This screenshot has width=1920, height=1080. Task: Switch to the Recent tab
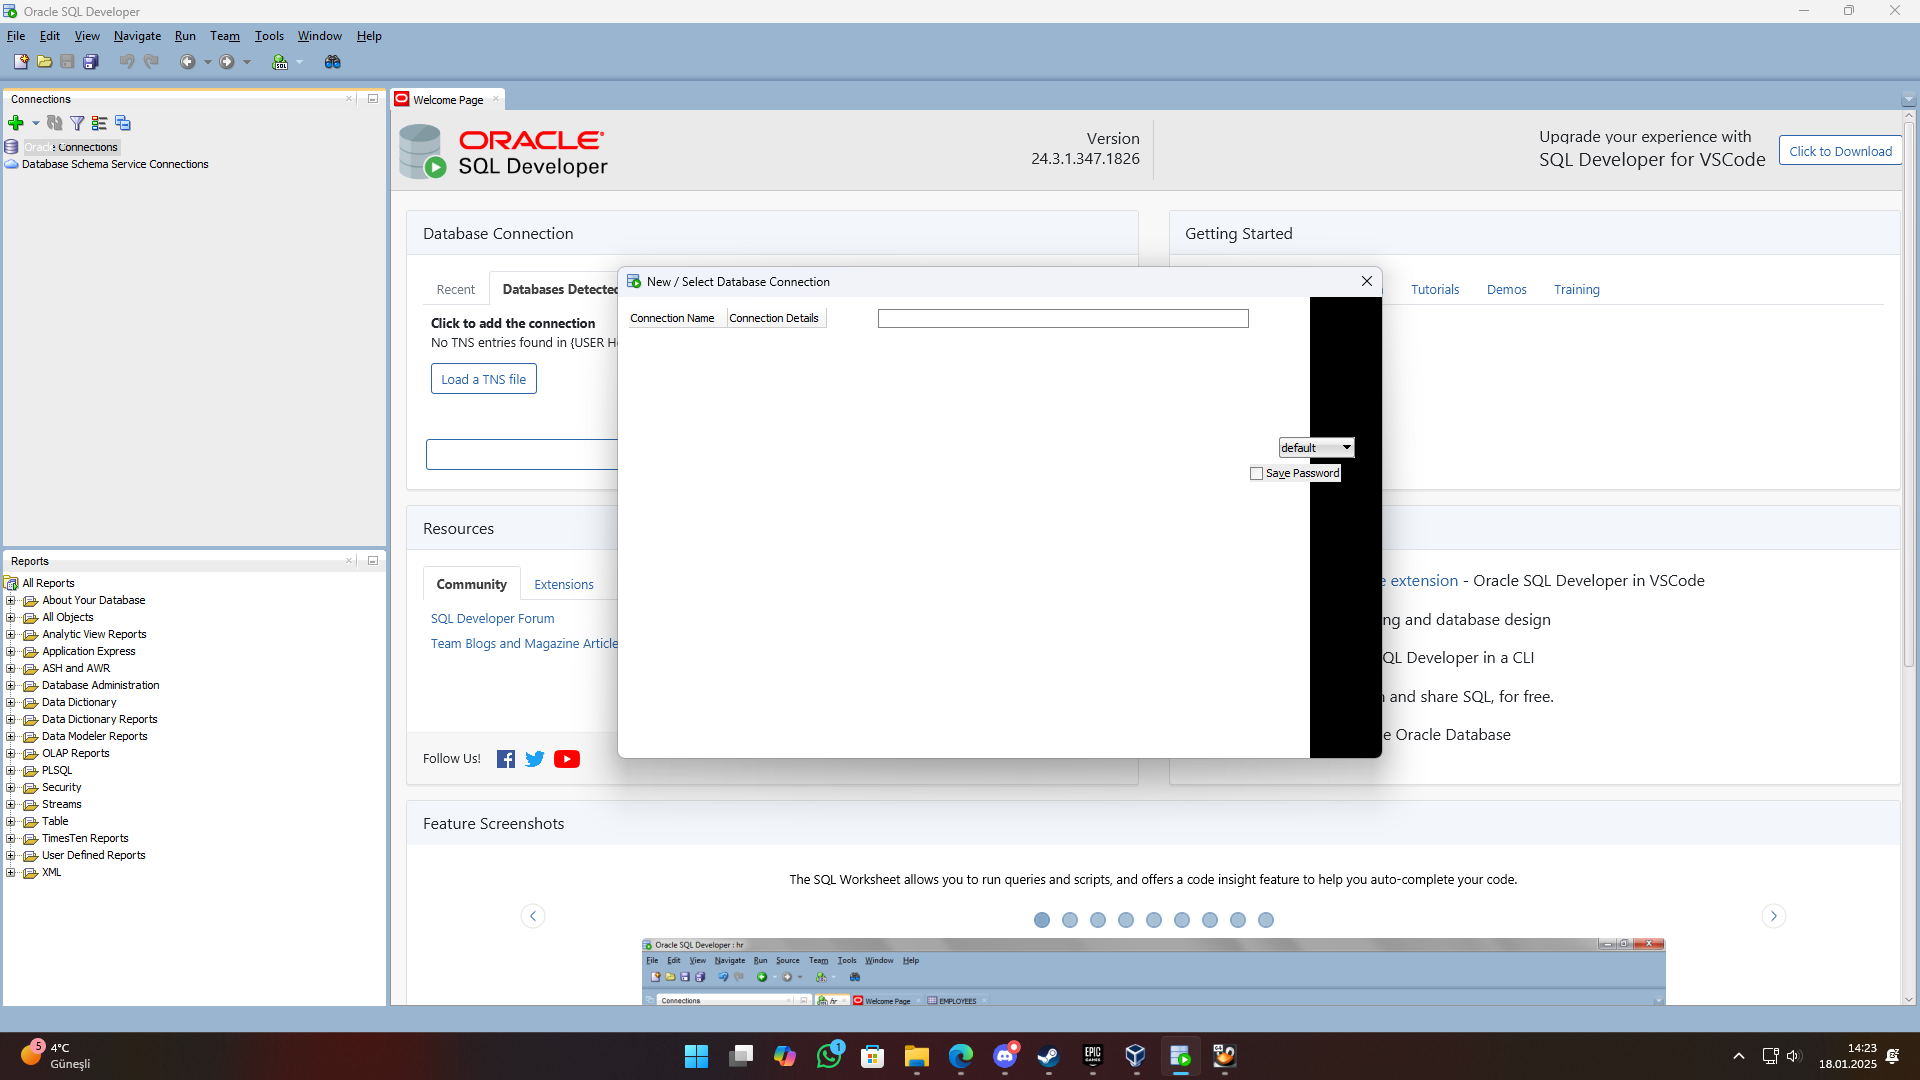coord(456,290)
